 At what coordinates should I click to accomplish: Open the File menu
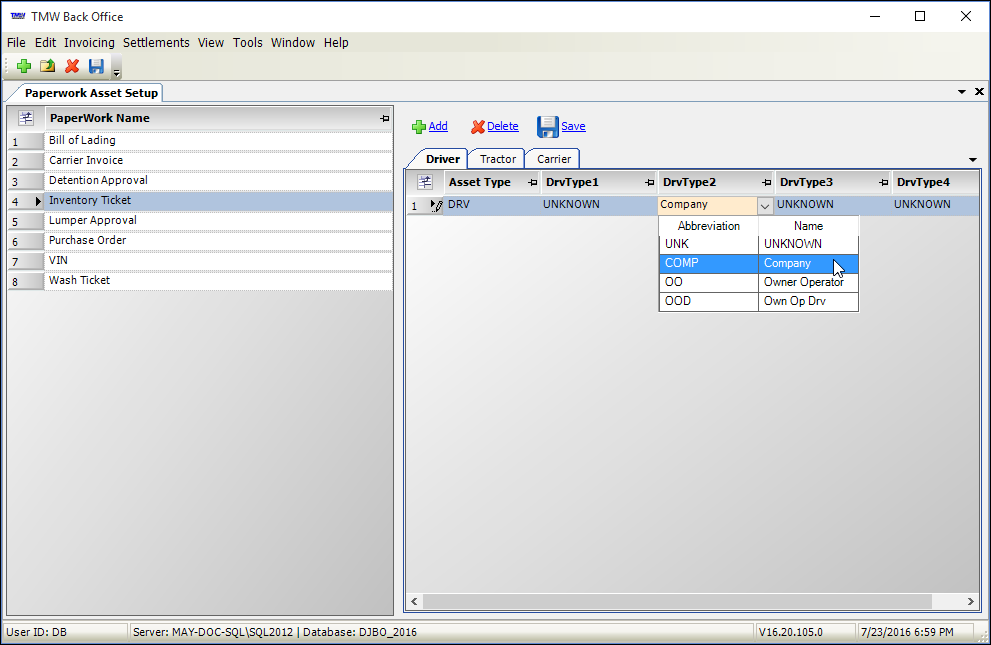click(16, 42)
